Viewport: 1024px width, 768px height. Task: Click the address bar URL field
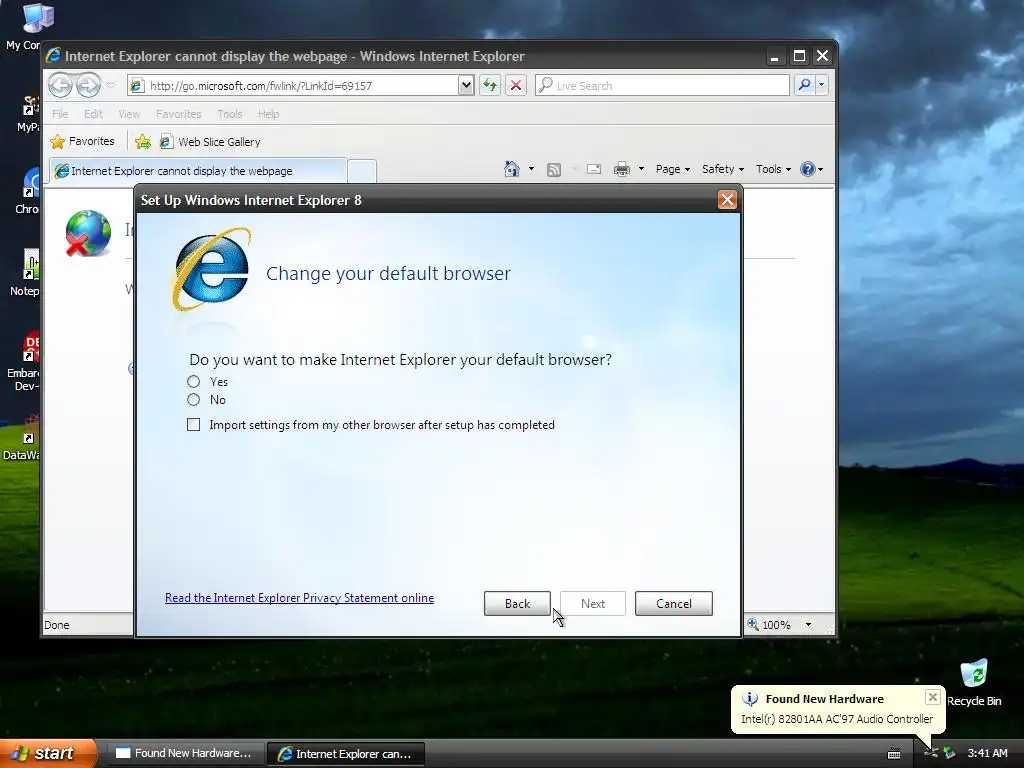pyautogui.click(x=294, y=86)
